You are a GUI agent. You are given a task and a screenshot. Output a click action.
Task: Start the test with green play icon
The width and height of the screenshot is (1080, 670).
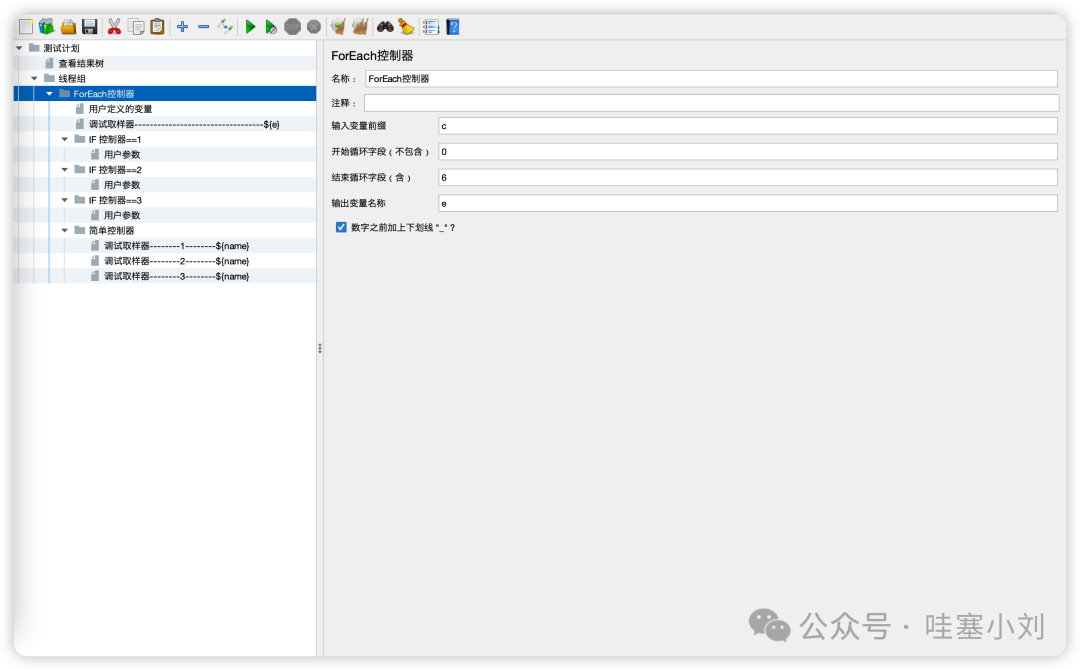point(251,27)
